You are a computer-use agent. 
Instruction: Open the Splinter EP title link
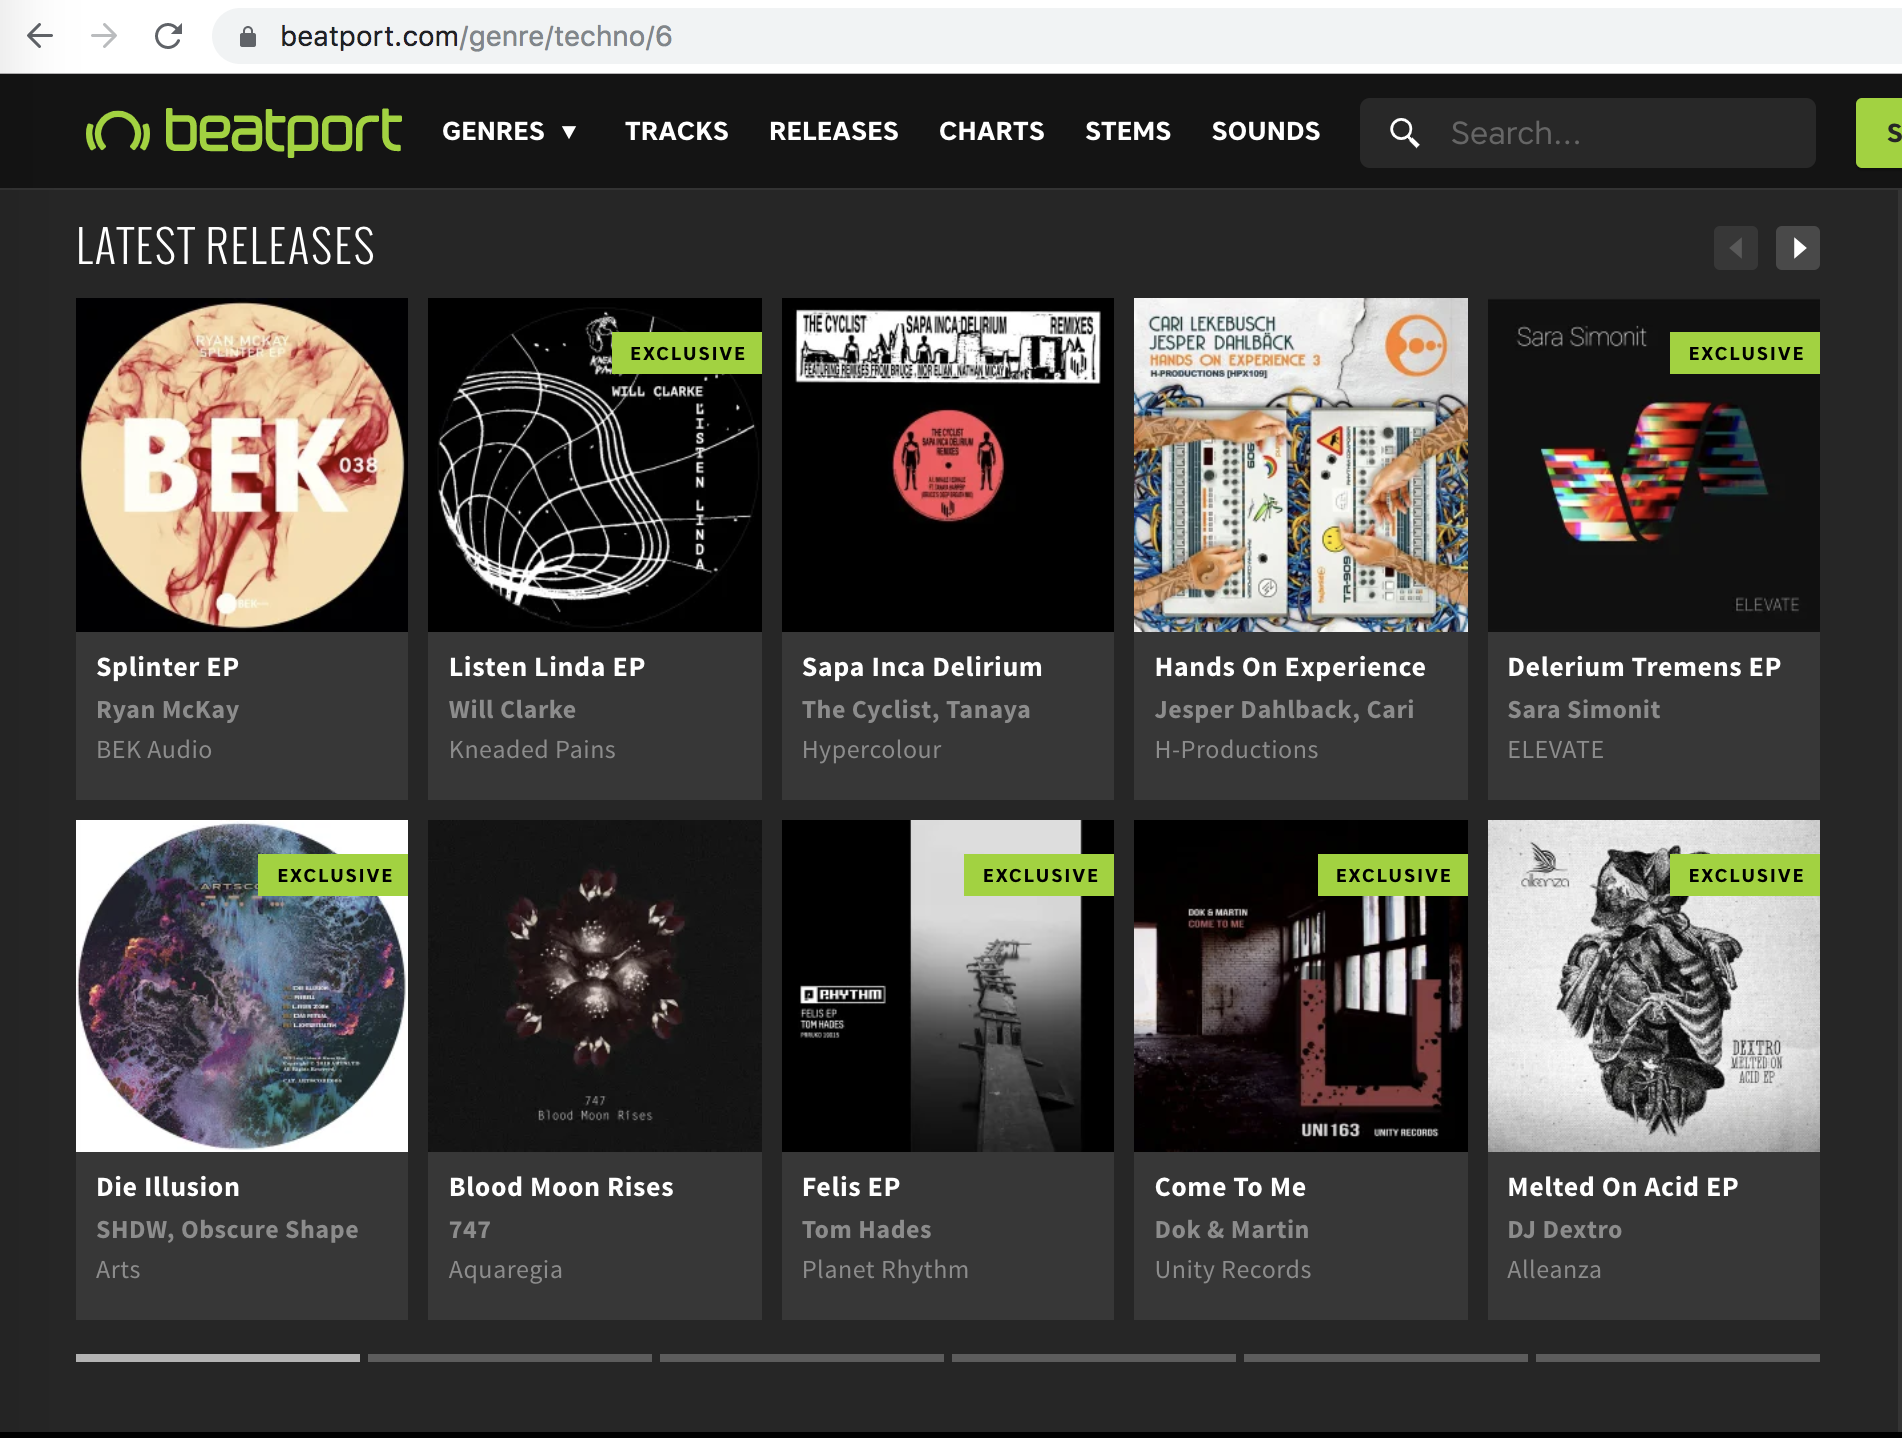click(x=167, y=667)
